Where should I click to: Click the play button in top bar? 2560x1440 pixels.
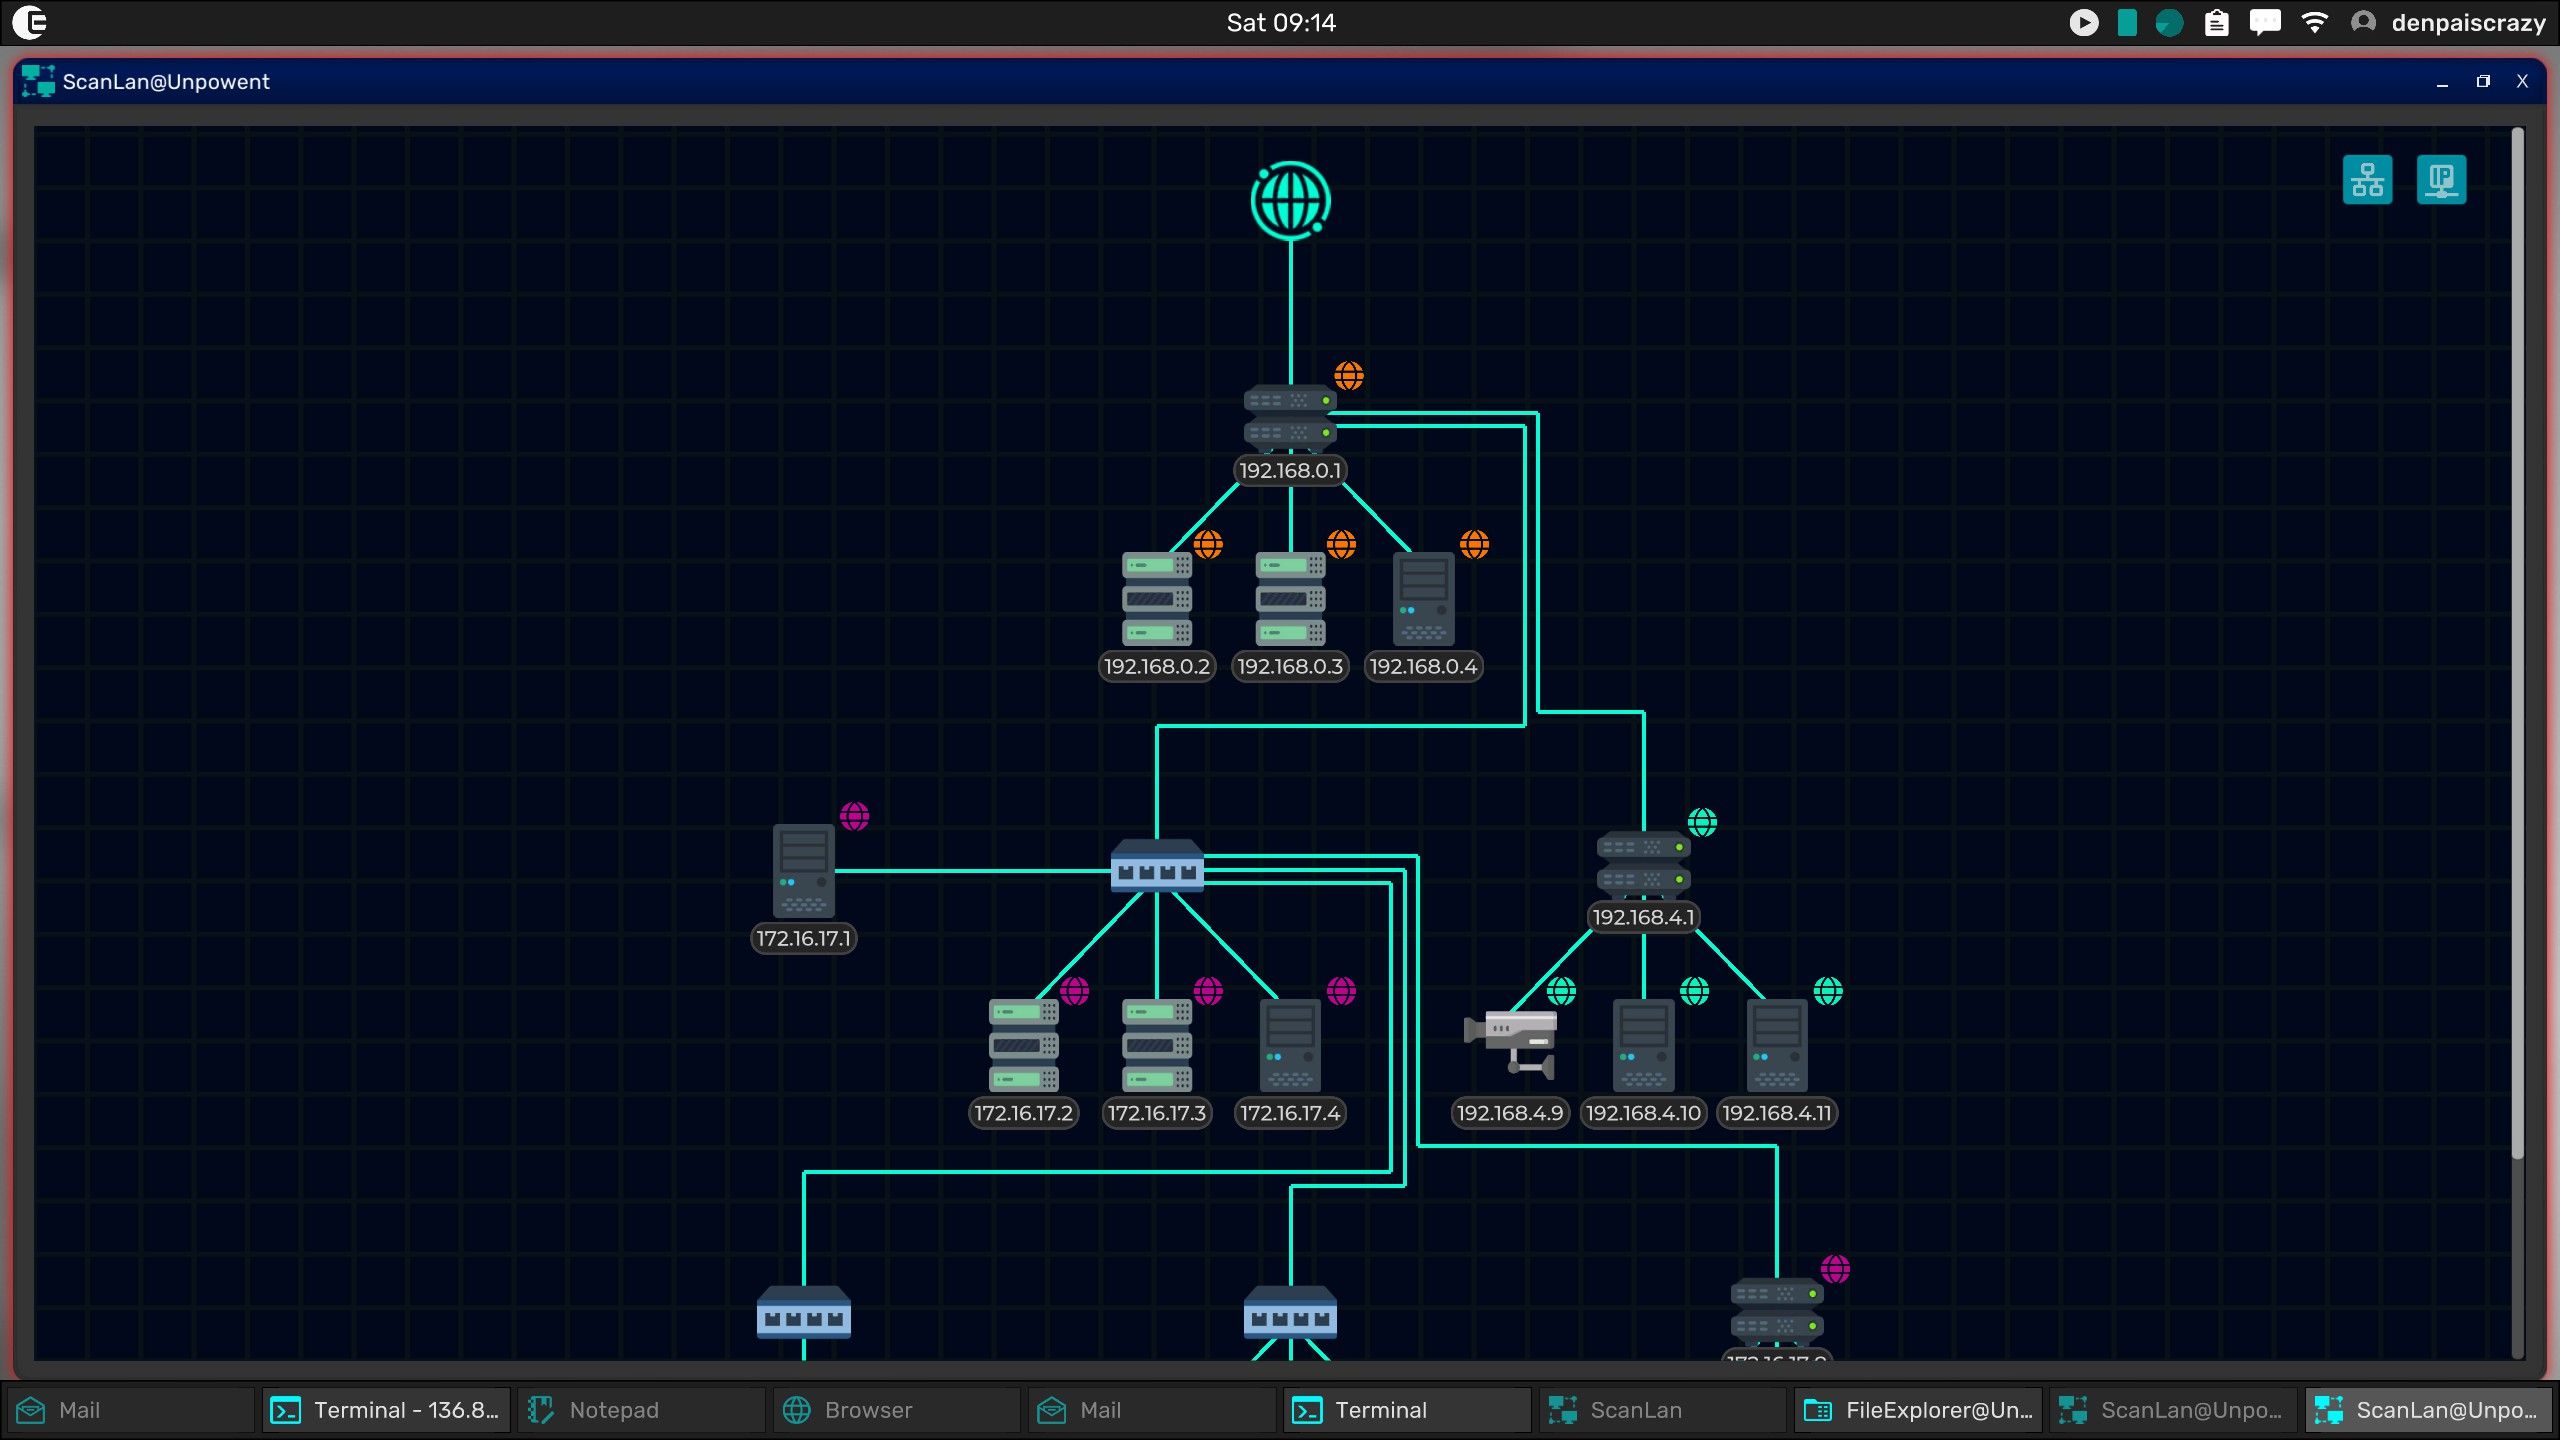click(x=2083, y=22)
